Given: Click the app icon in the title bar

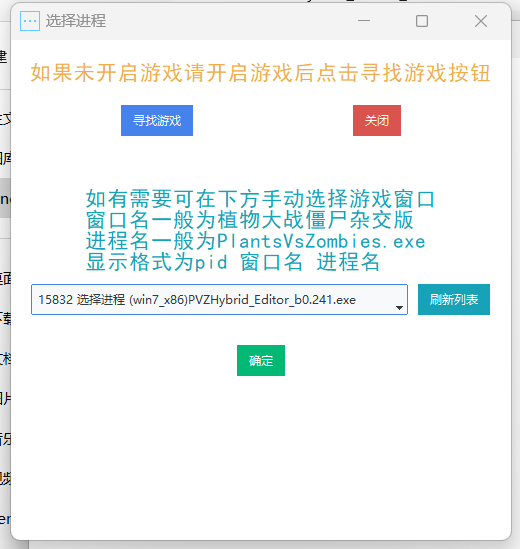Looking at the screenshot, I should tap(30, 21).
